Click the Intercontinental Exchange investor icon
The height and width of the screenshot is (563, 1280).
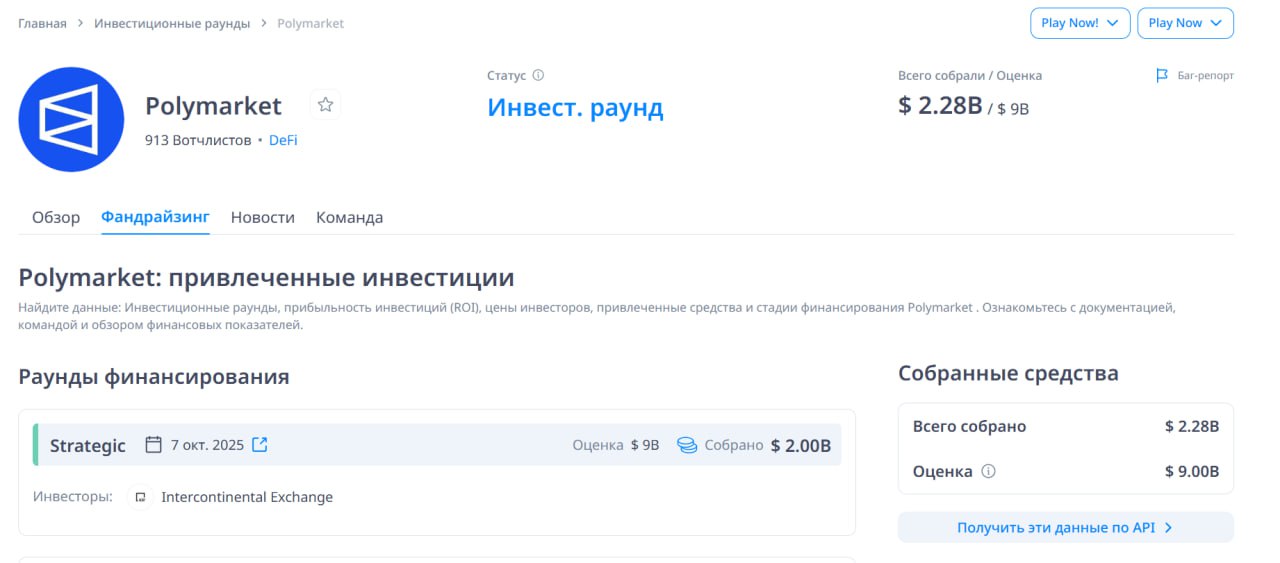(x=141, y=497)
